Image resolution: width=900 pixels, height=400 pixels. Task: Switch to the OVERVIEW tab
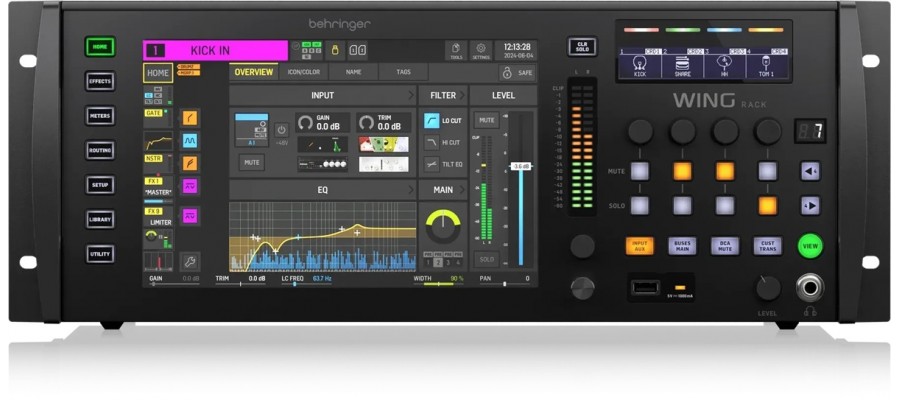pos(254,72)
